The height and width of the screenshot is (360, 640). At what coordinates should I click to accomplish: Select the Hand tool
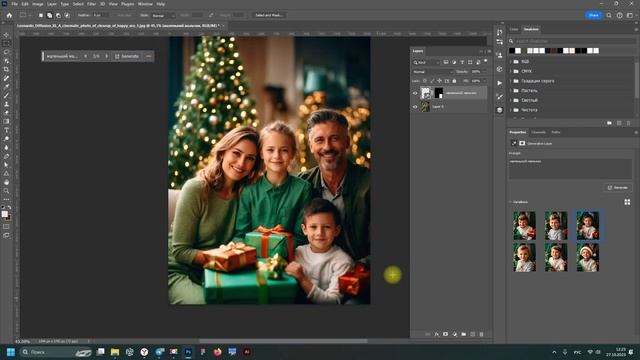point(6,182)
